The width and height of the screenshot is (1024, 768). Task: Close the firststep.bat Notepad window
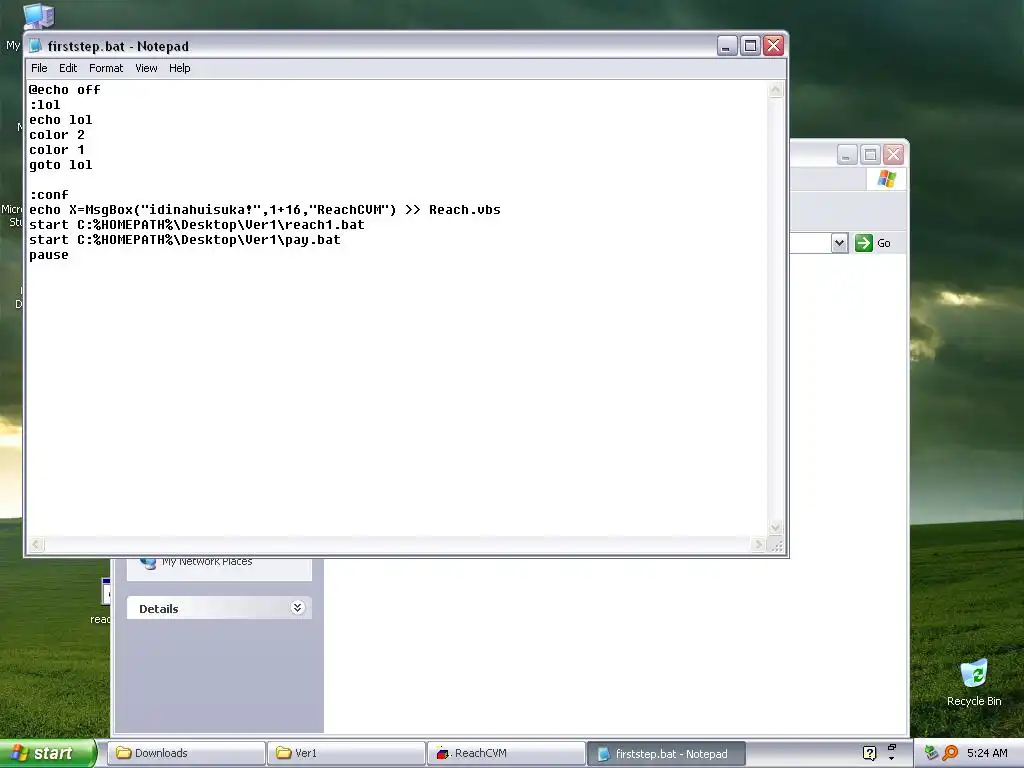coord(774,46)
